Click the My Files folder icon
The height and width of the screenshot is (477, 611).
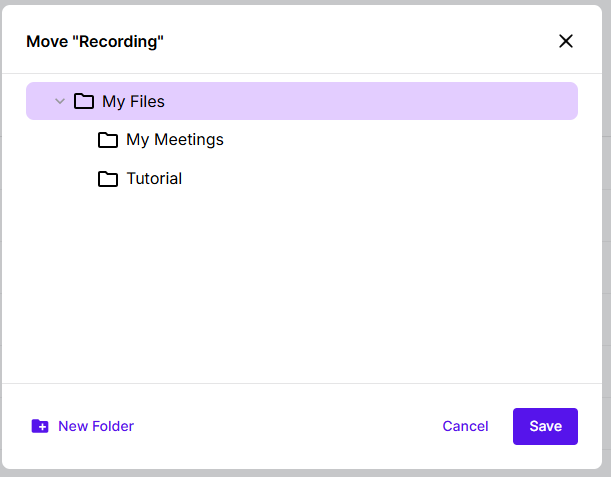(84, 101)
